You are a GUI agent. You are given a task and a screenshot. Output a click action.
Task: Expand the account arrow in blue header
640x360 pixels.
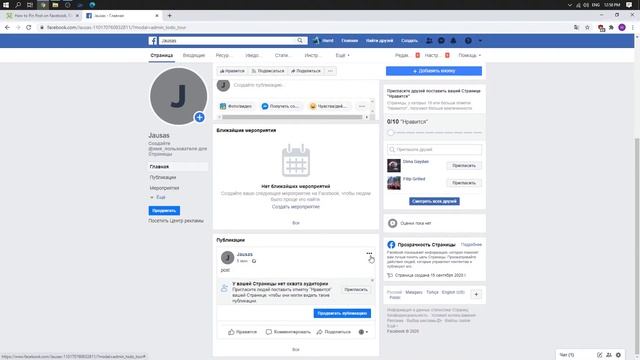coord(480,41)
